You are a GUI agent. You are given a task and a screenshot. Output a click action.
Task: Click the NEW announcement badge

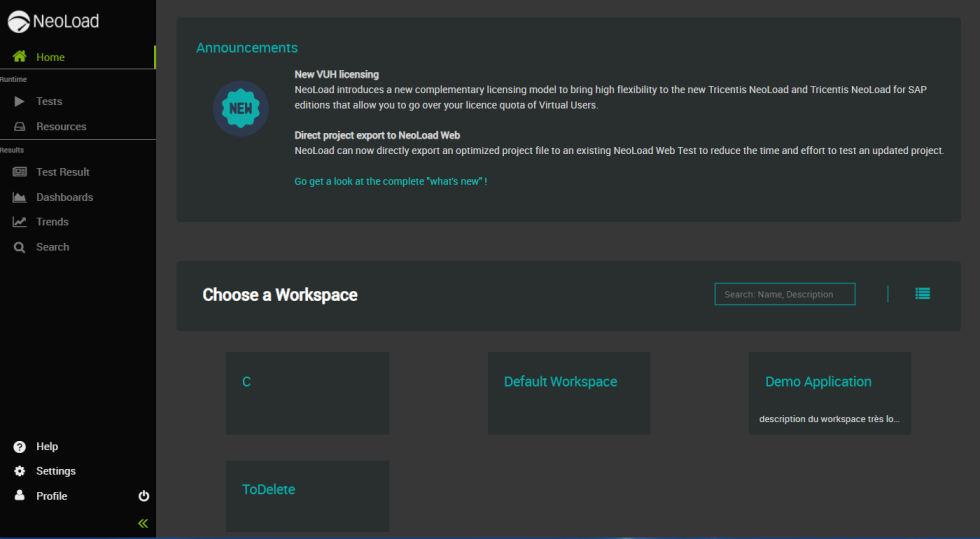[x=240, y=108]
